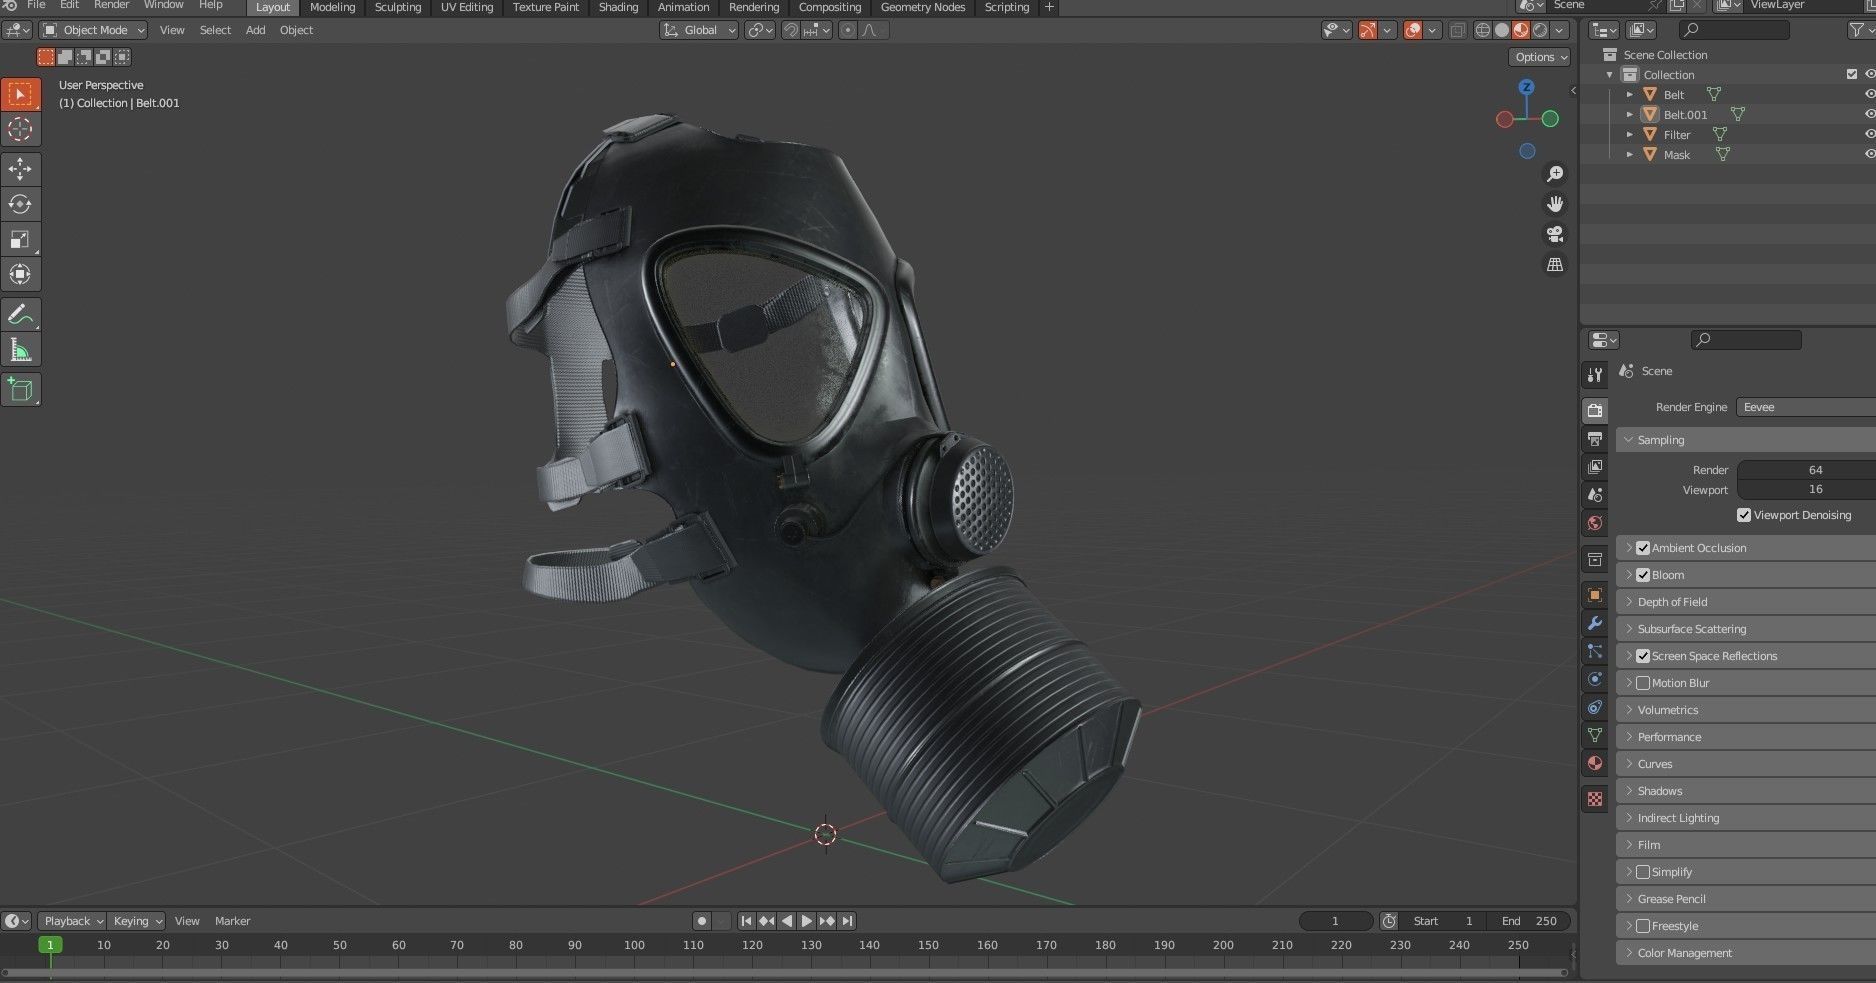The image size is (1876, 983).
Task: Open Render properties tab
Action: tap(1595, 410)
